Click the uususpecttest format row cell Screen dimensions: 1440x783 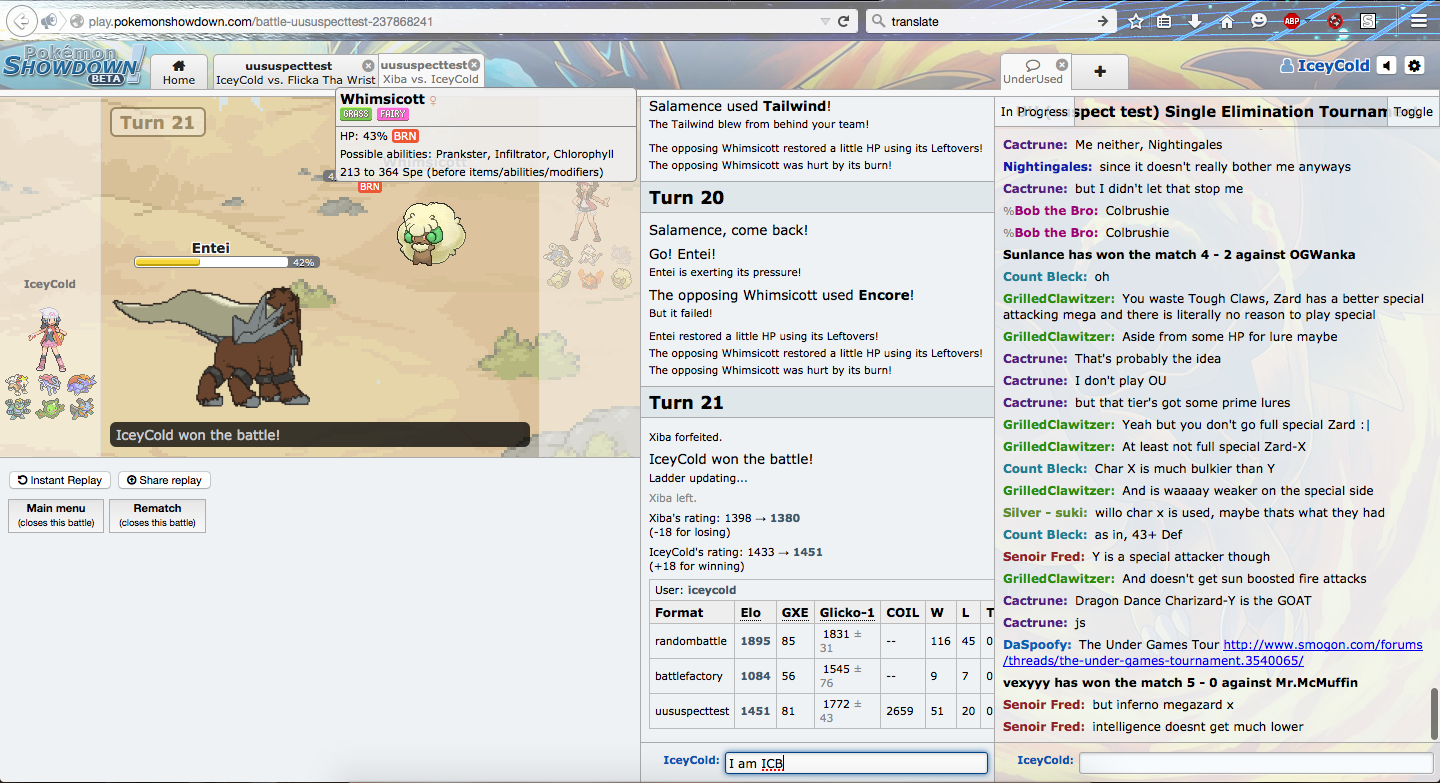pos(692,711)
